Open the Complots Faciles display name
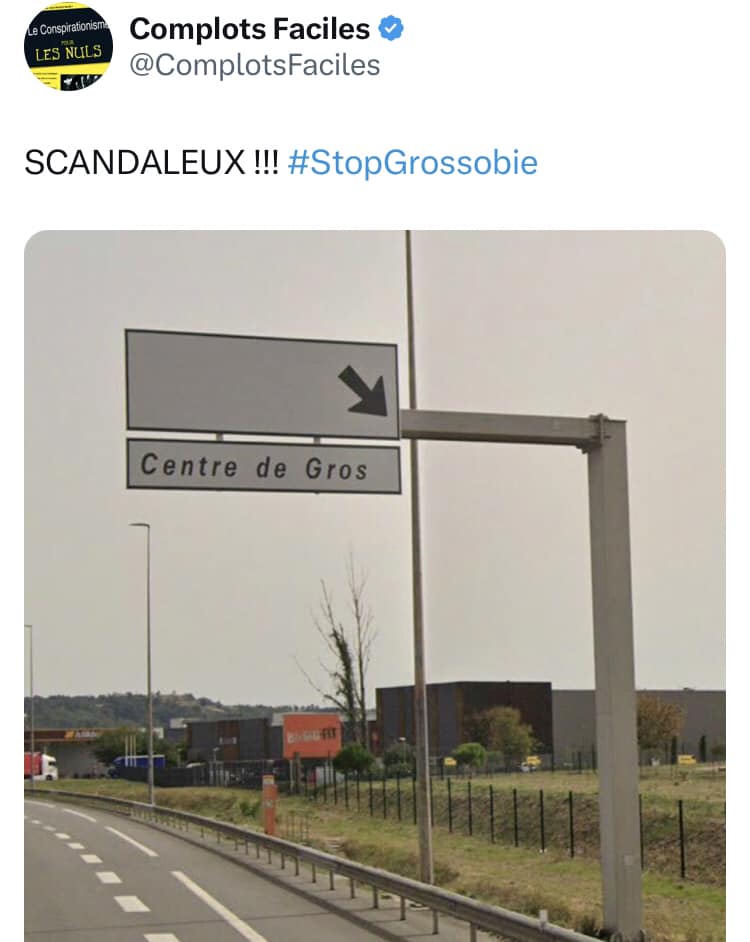The height and width of the screenshot is (942, 750). [x=249, y=29]
